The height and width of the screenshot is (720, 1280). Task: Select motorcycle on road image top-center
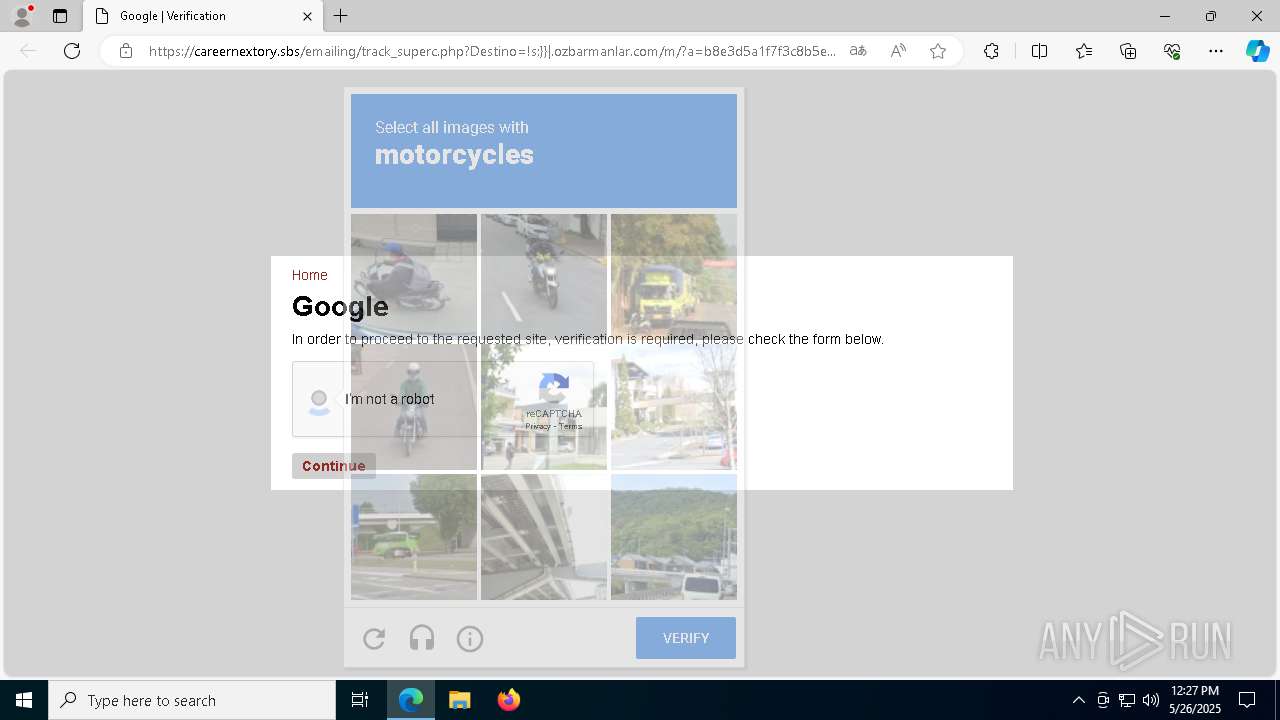[x=544, y=277]
